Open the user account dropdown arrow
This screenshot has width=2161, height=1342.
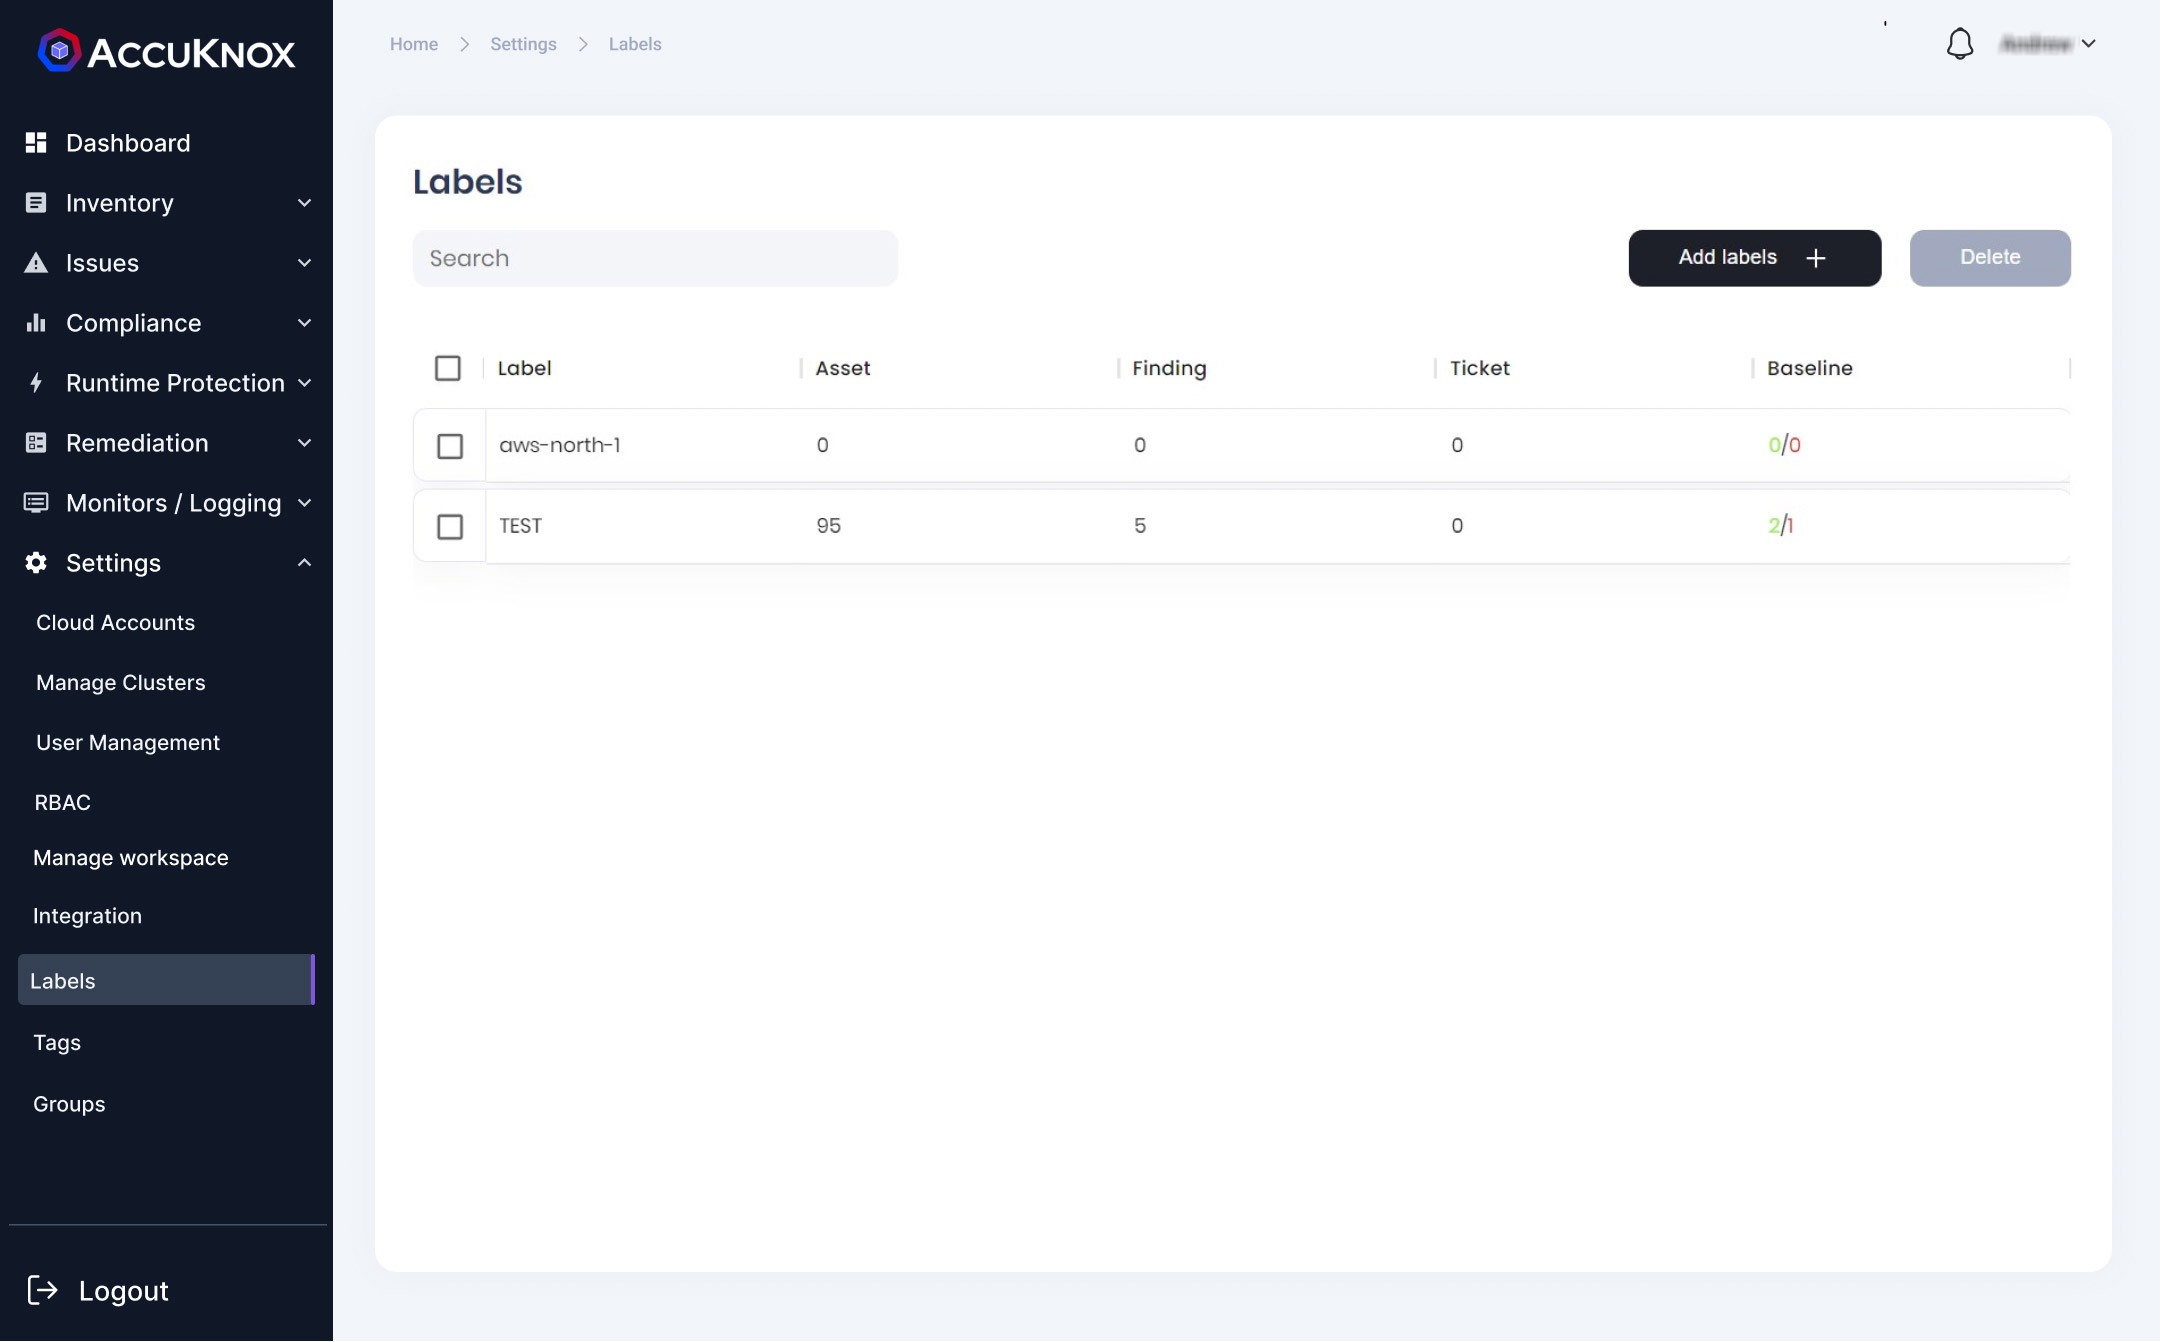click(x=2088, y=44)
